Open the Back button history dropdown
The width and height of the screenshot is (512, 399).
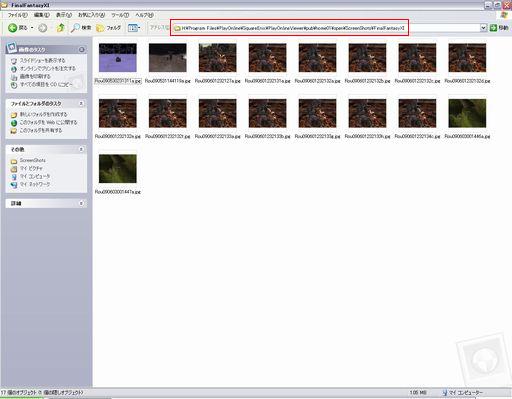click(32, 28)
